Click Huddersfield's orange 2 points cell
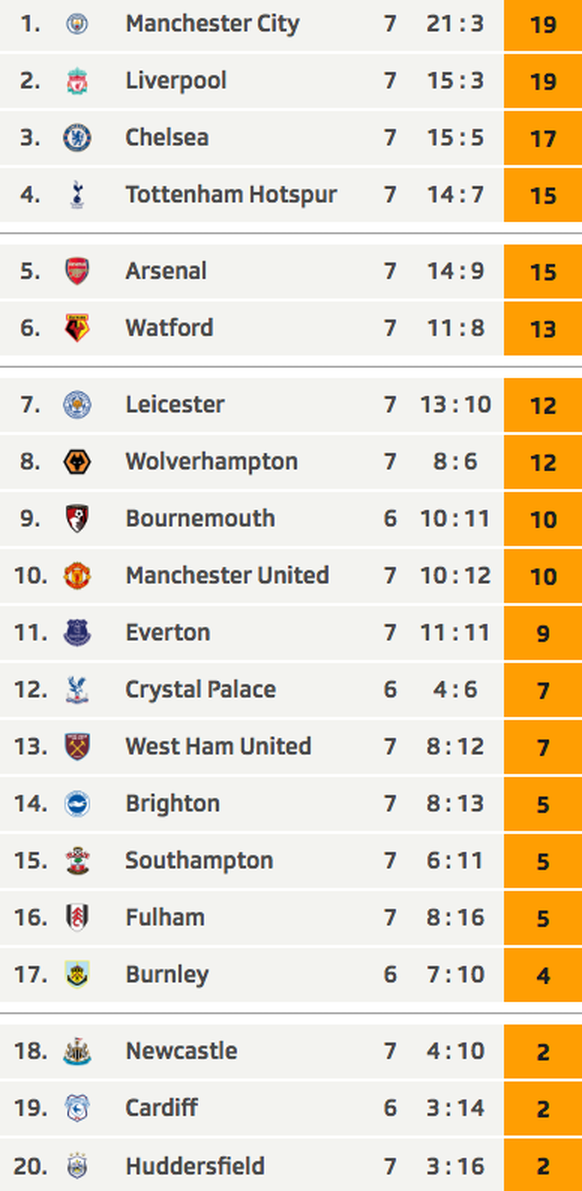582x1191 pixels. [x=542, y=1165]
